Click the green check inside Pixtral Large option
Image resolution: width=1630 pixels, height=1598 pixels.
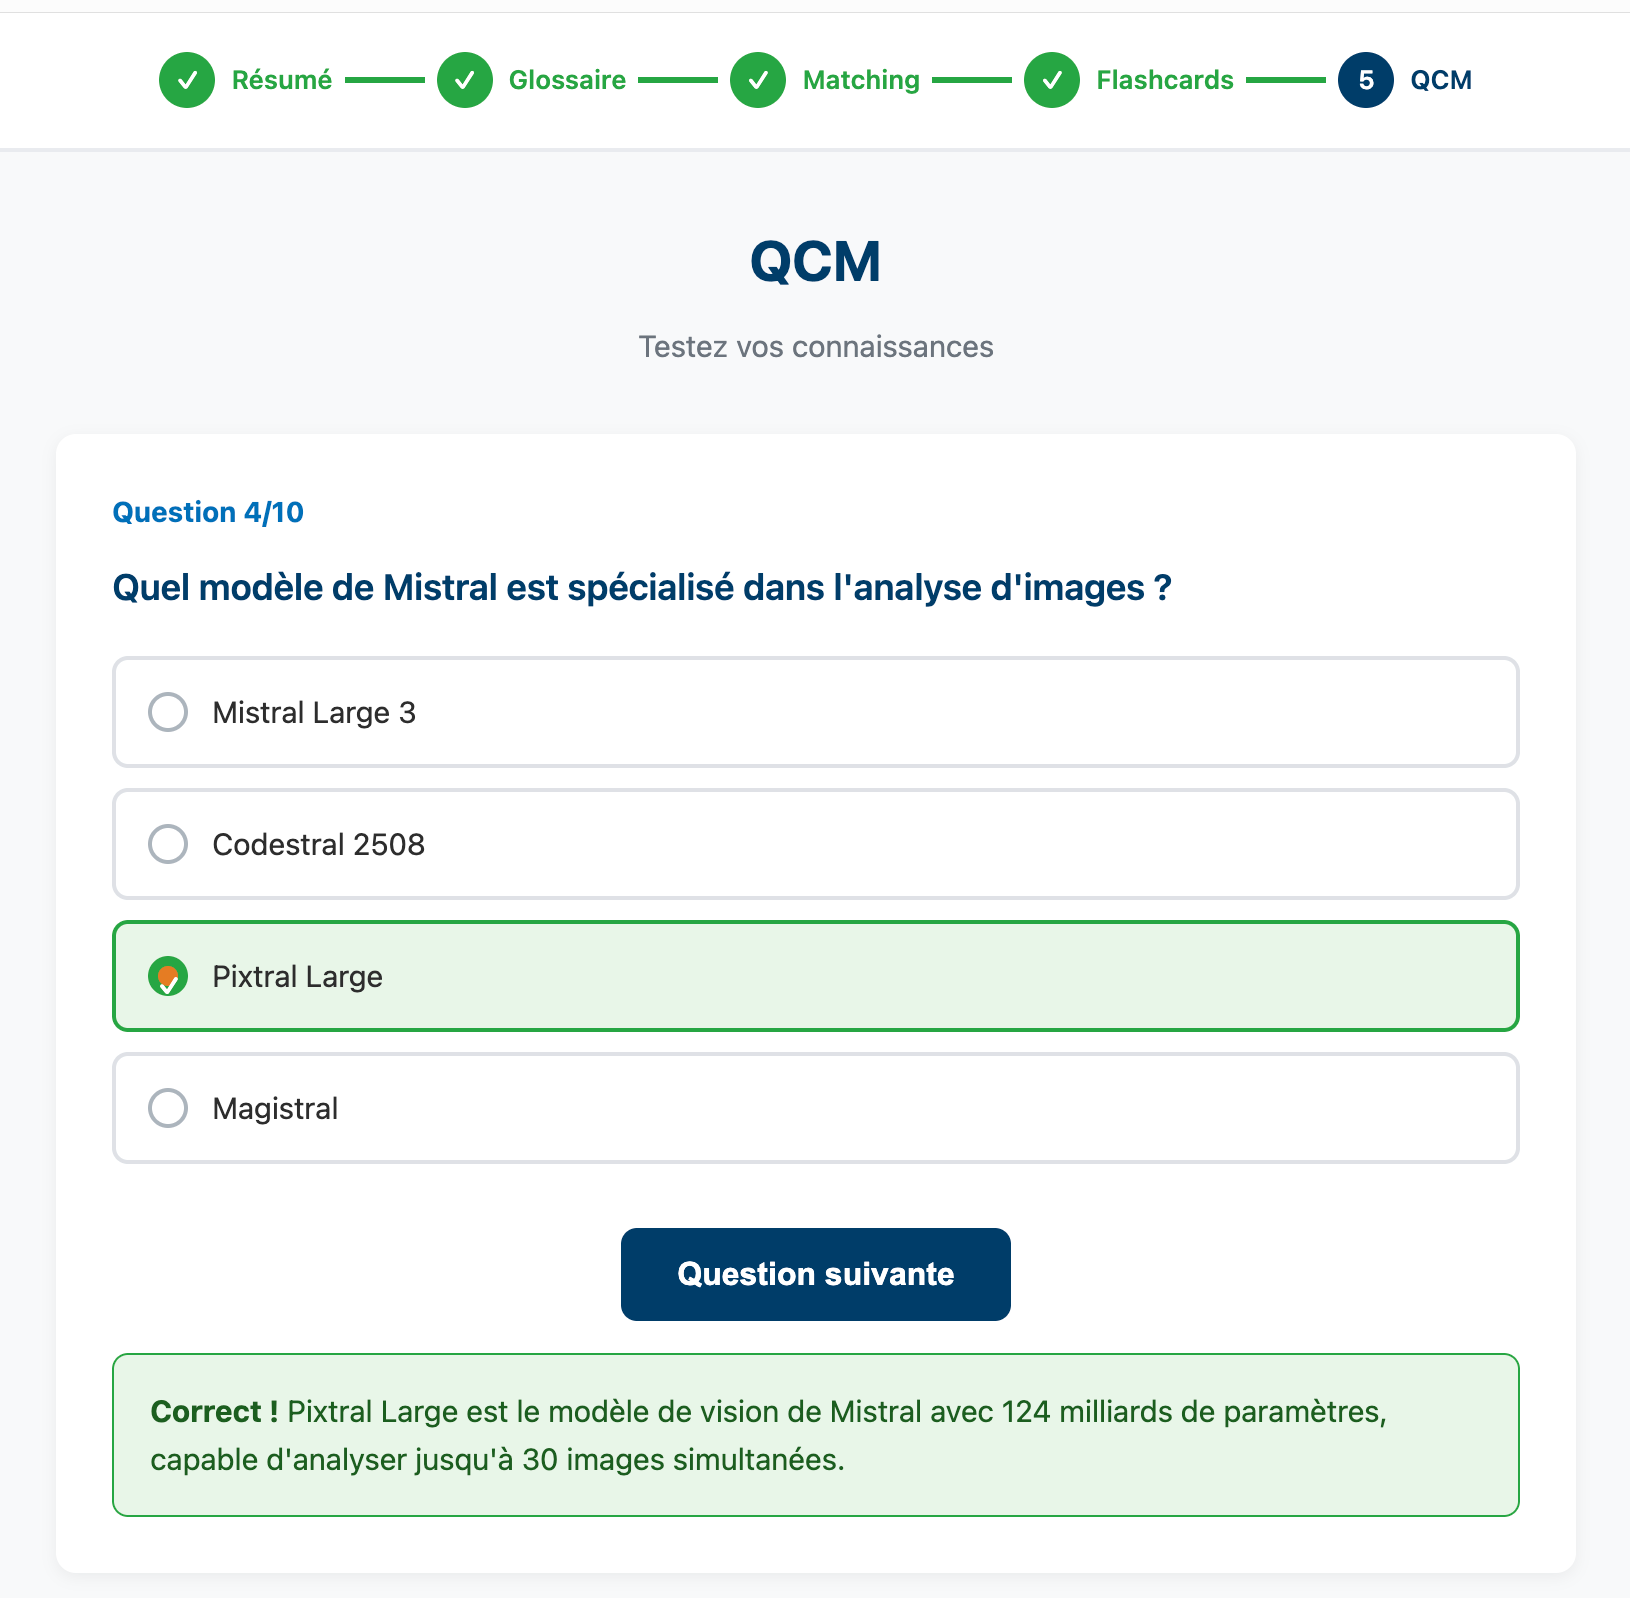[168, 977]
